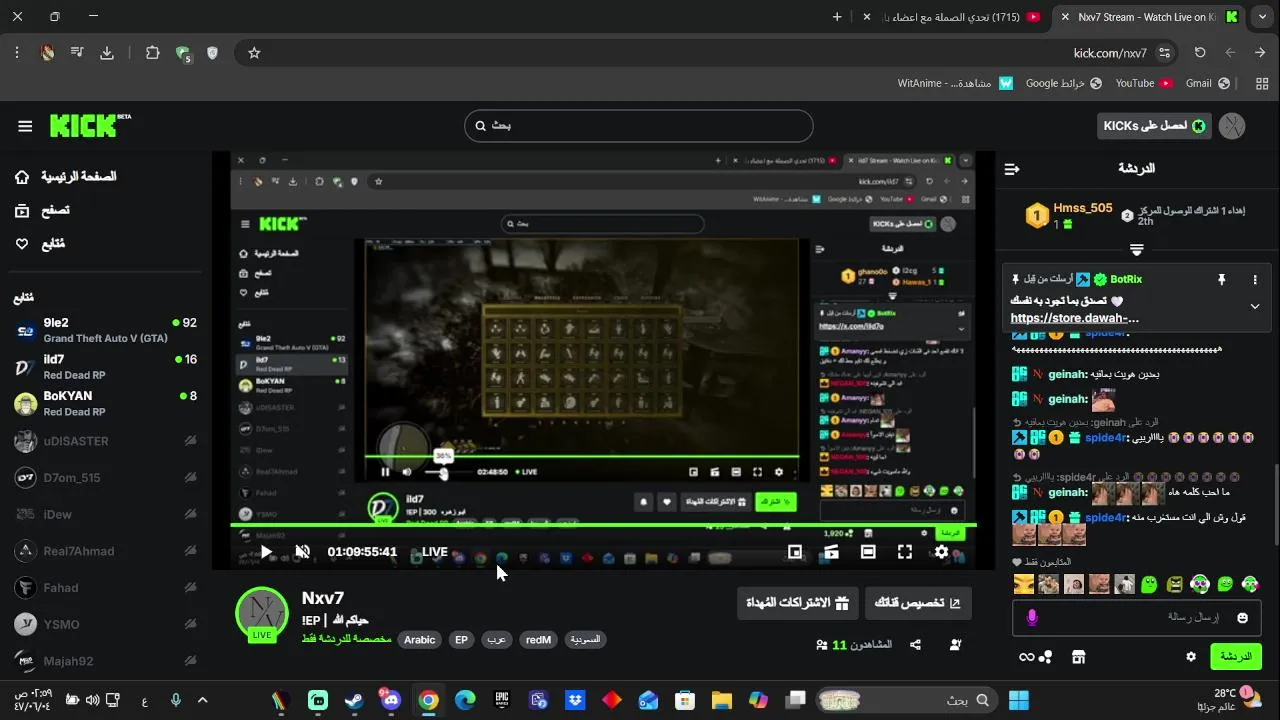The height and width of the screenshot is (720, 1280).
Task: Open offline channel YSMO
Action: pyautogui.click(x=105, y=624)
